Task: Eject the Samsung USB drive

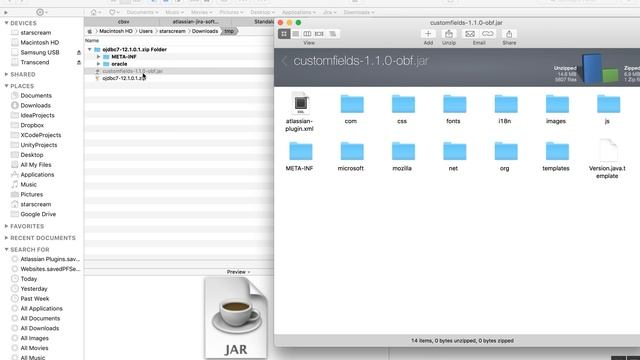Action: tap(79, 53)
